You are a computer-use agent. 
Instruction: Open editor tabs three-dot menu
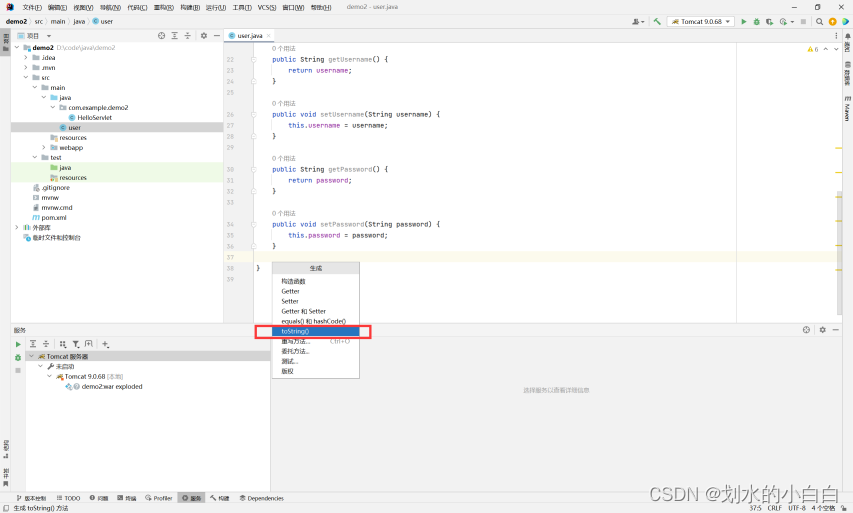click(x=836, y=35)
